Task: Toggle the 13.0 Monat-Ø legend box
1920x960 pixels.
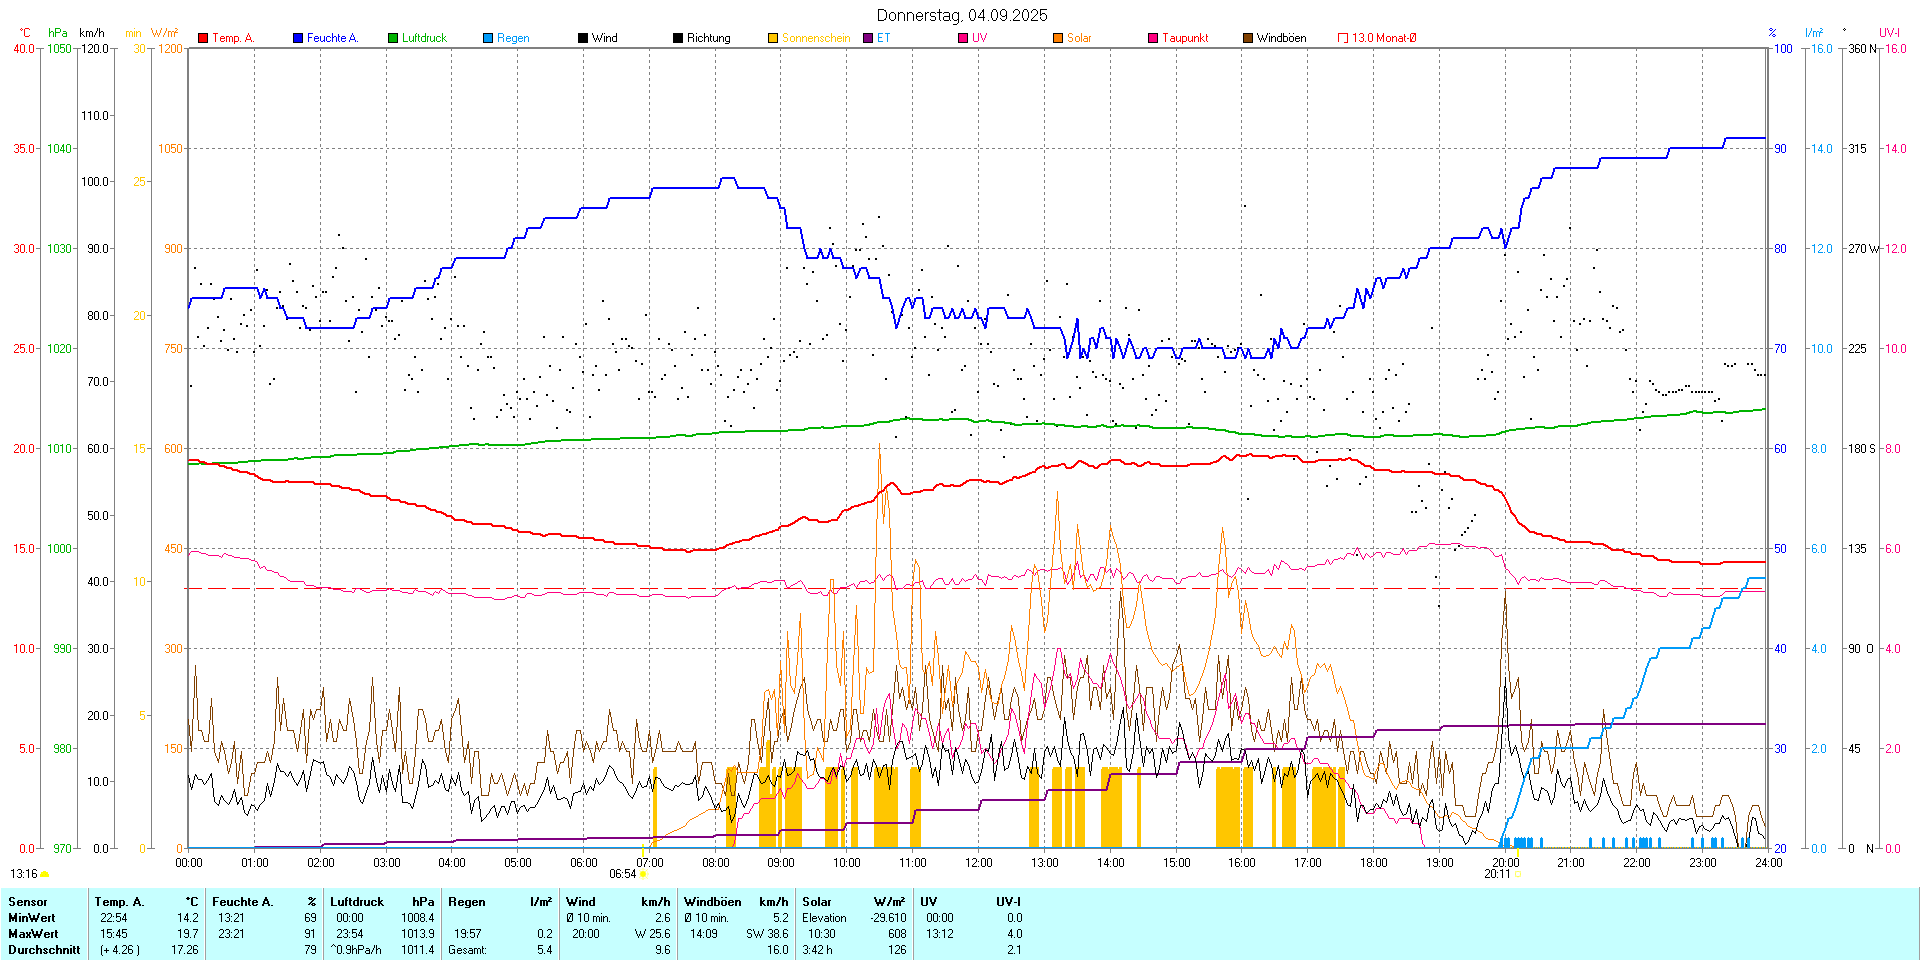Action: [1343, 38]
